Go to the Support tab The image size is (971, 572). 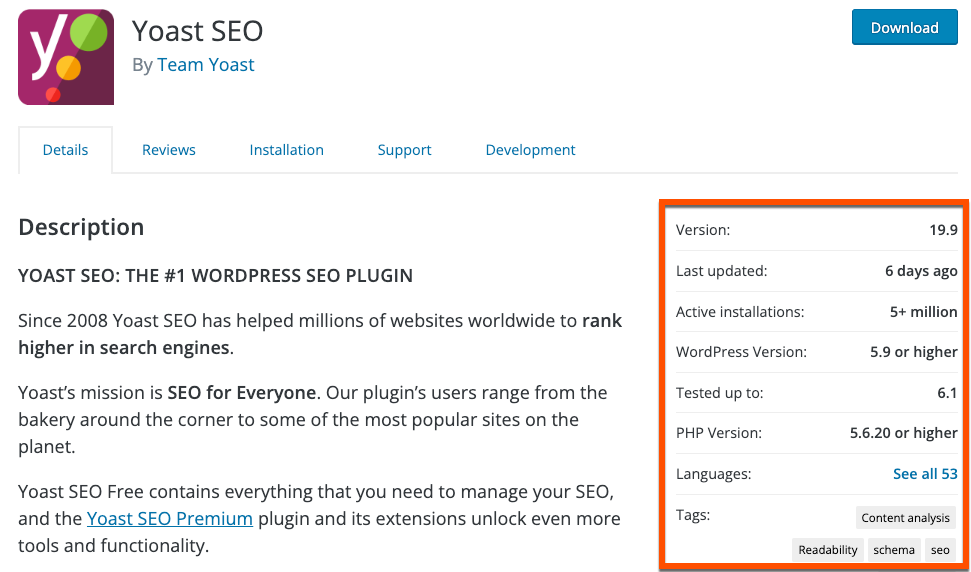404,150
